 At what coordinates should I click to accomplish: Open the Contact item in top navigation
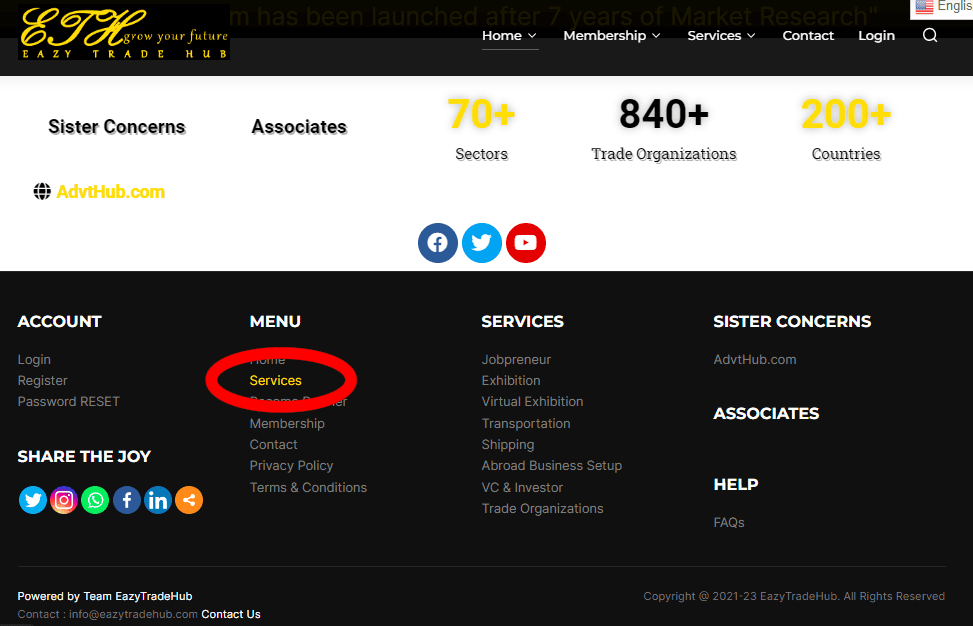[x=808, y=36]
